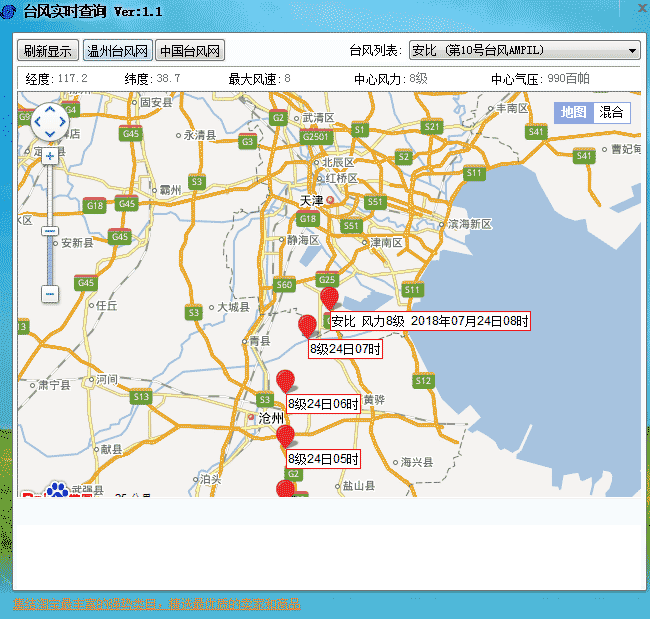This screenshot has height=619, width=650.
Task: Switch map to 地图 view
Action: [x=574, y=112]
